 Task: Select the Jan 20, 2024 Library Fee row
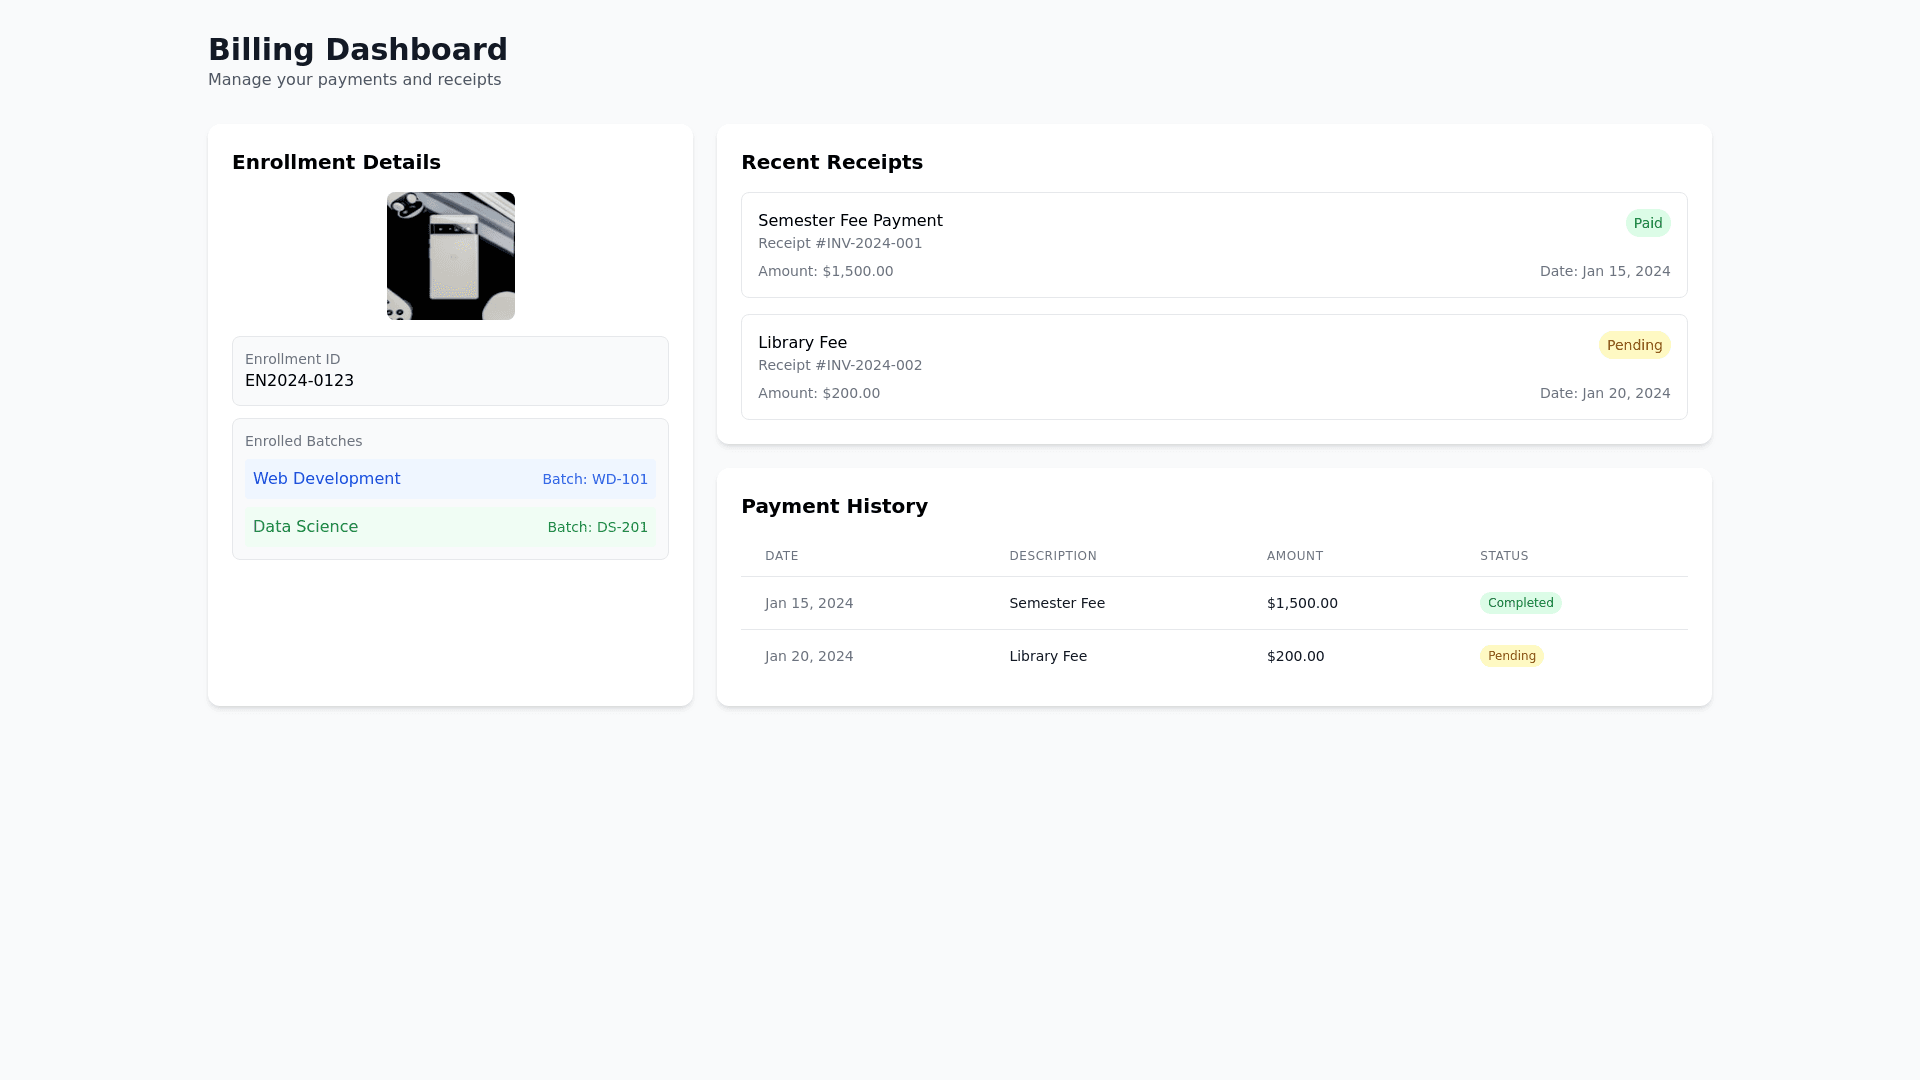pos(1213,656)
